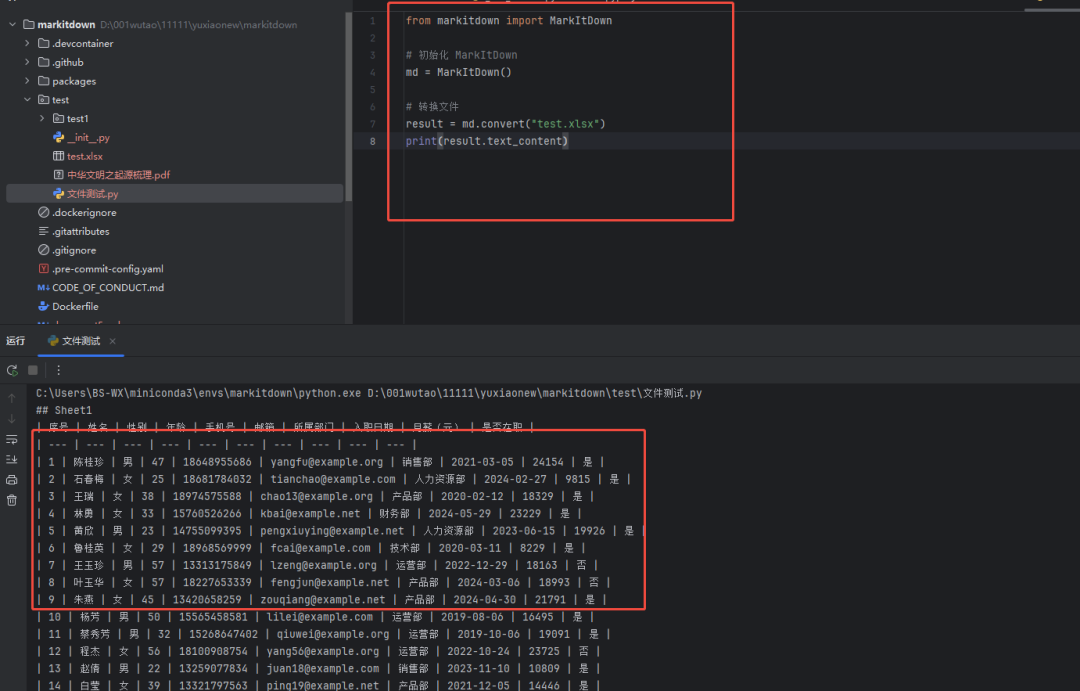
Task: Click line number 8 in the gutter
Action: (x=373, y=141)
